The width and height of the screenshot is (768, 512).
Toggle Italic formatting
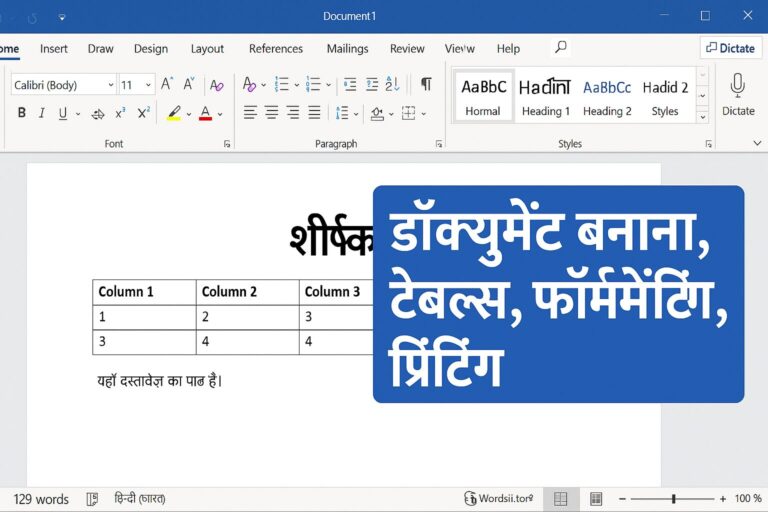tap(42, 113)
